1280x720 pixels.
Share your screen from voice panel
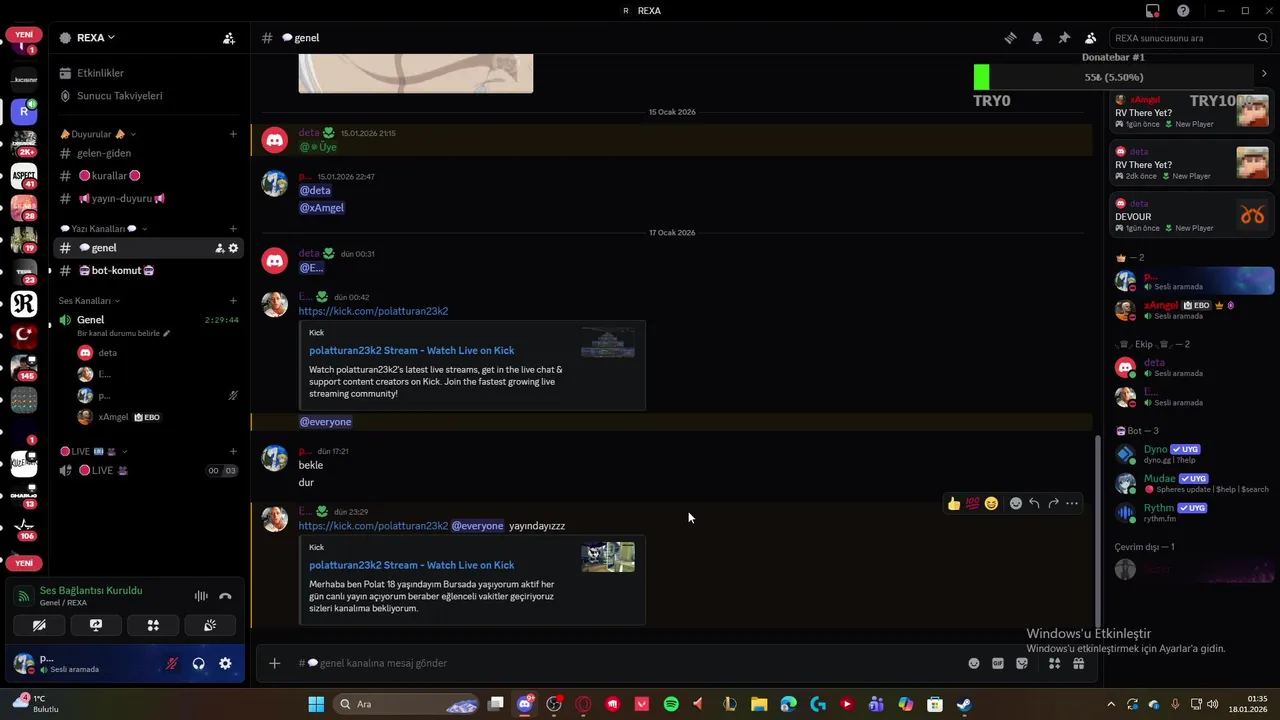(96, 625)
